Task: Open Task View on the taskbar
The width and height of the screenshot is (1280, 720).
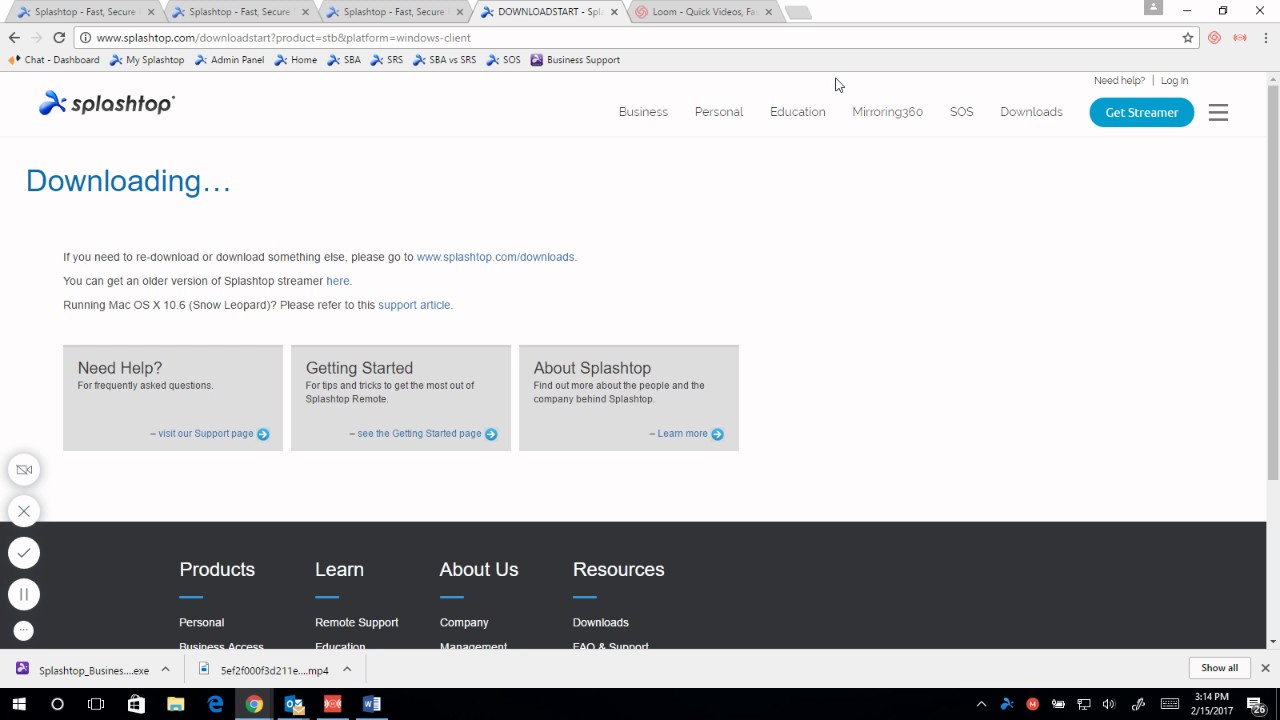Action: [x=96, y=704]
